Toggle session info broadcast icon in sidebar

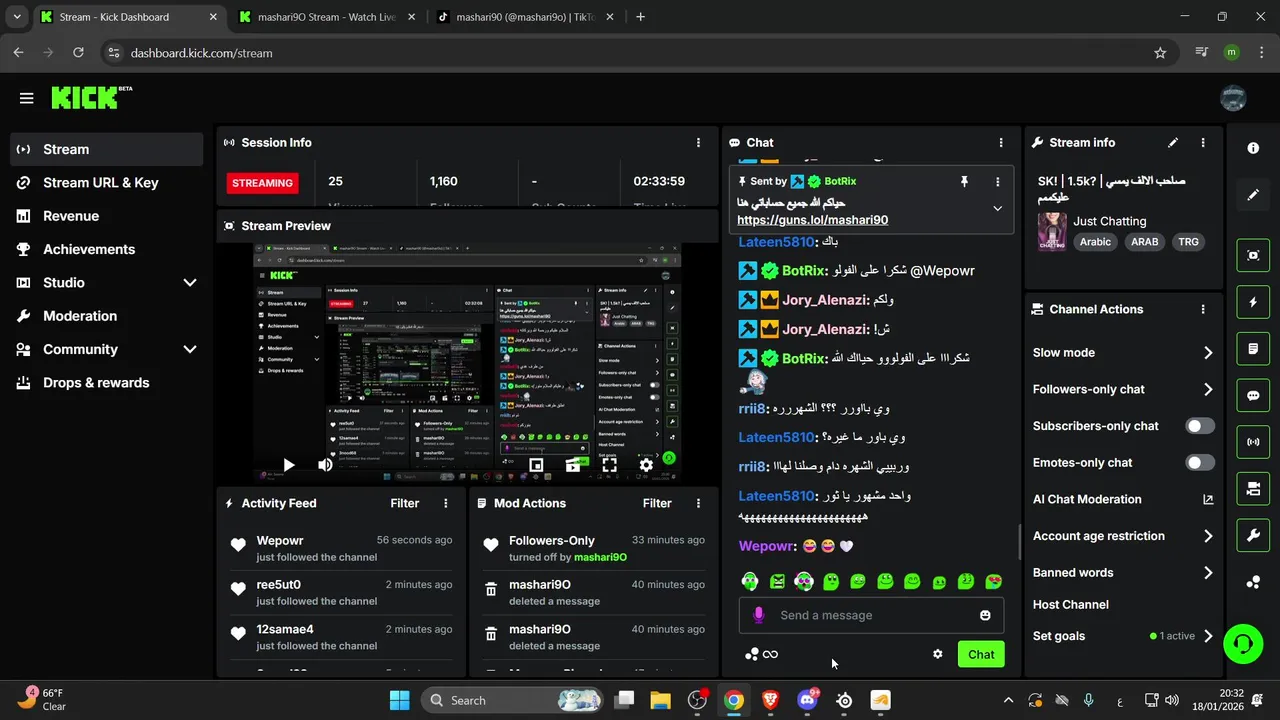point(1253,442)
